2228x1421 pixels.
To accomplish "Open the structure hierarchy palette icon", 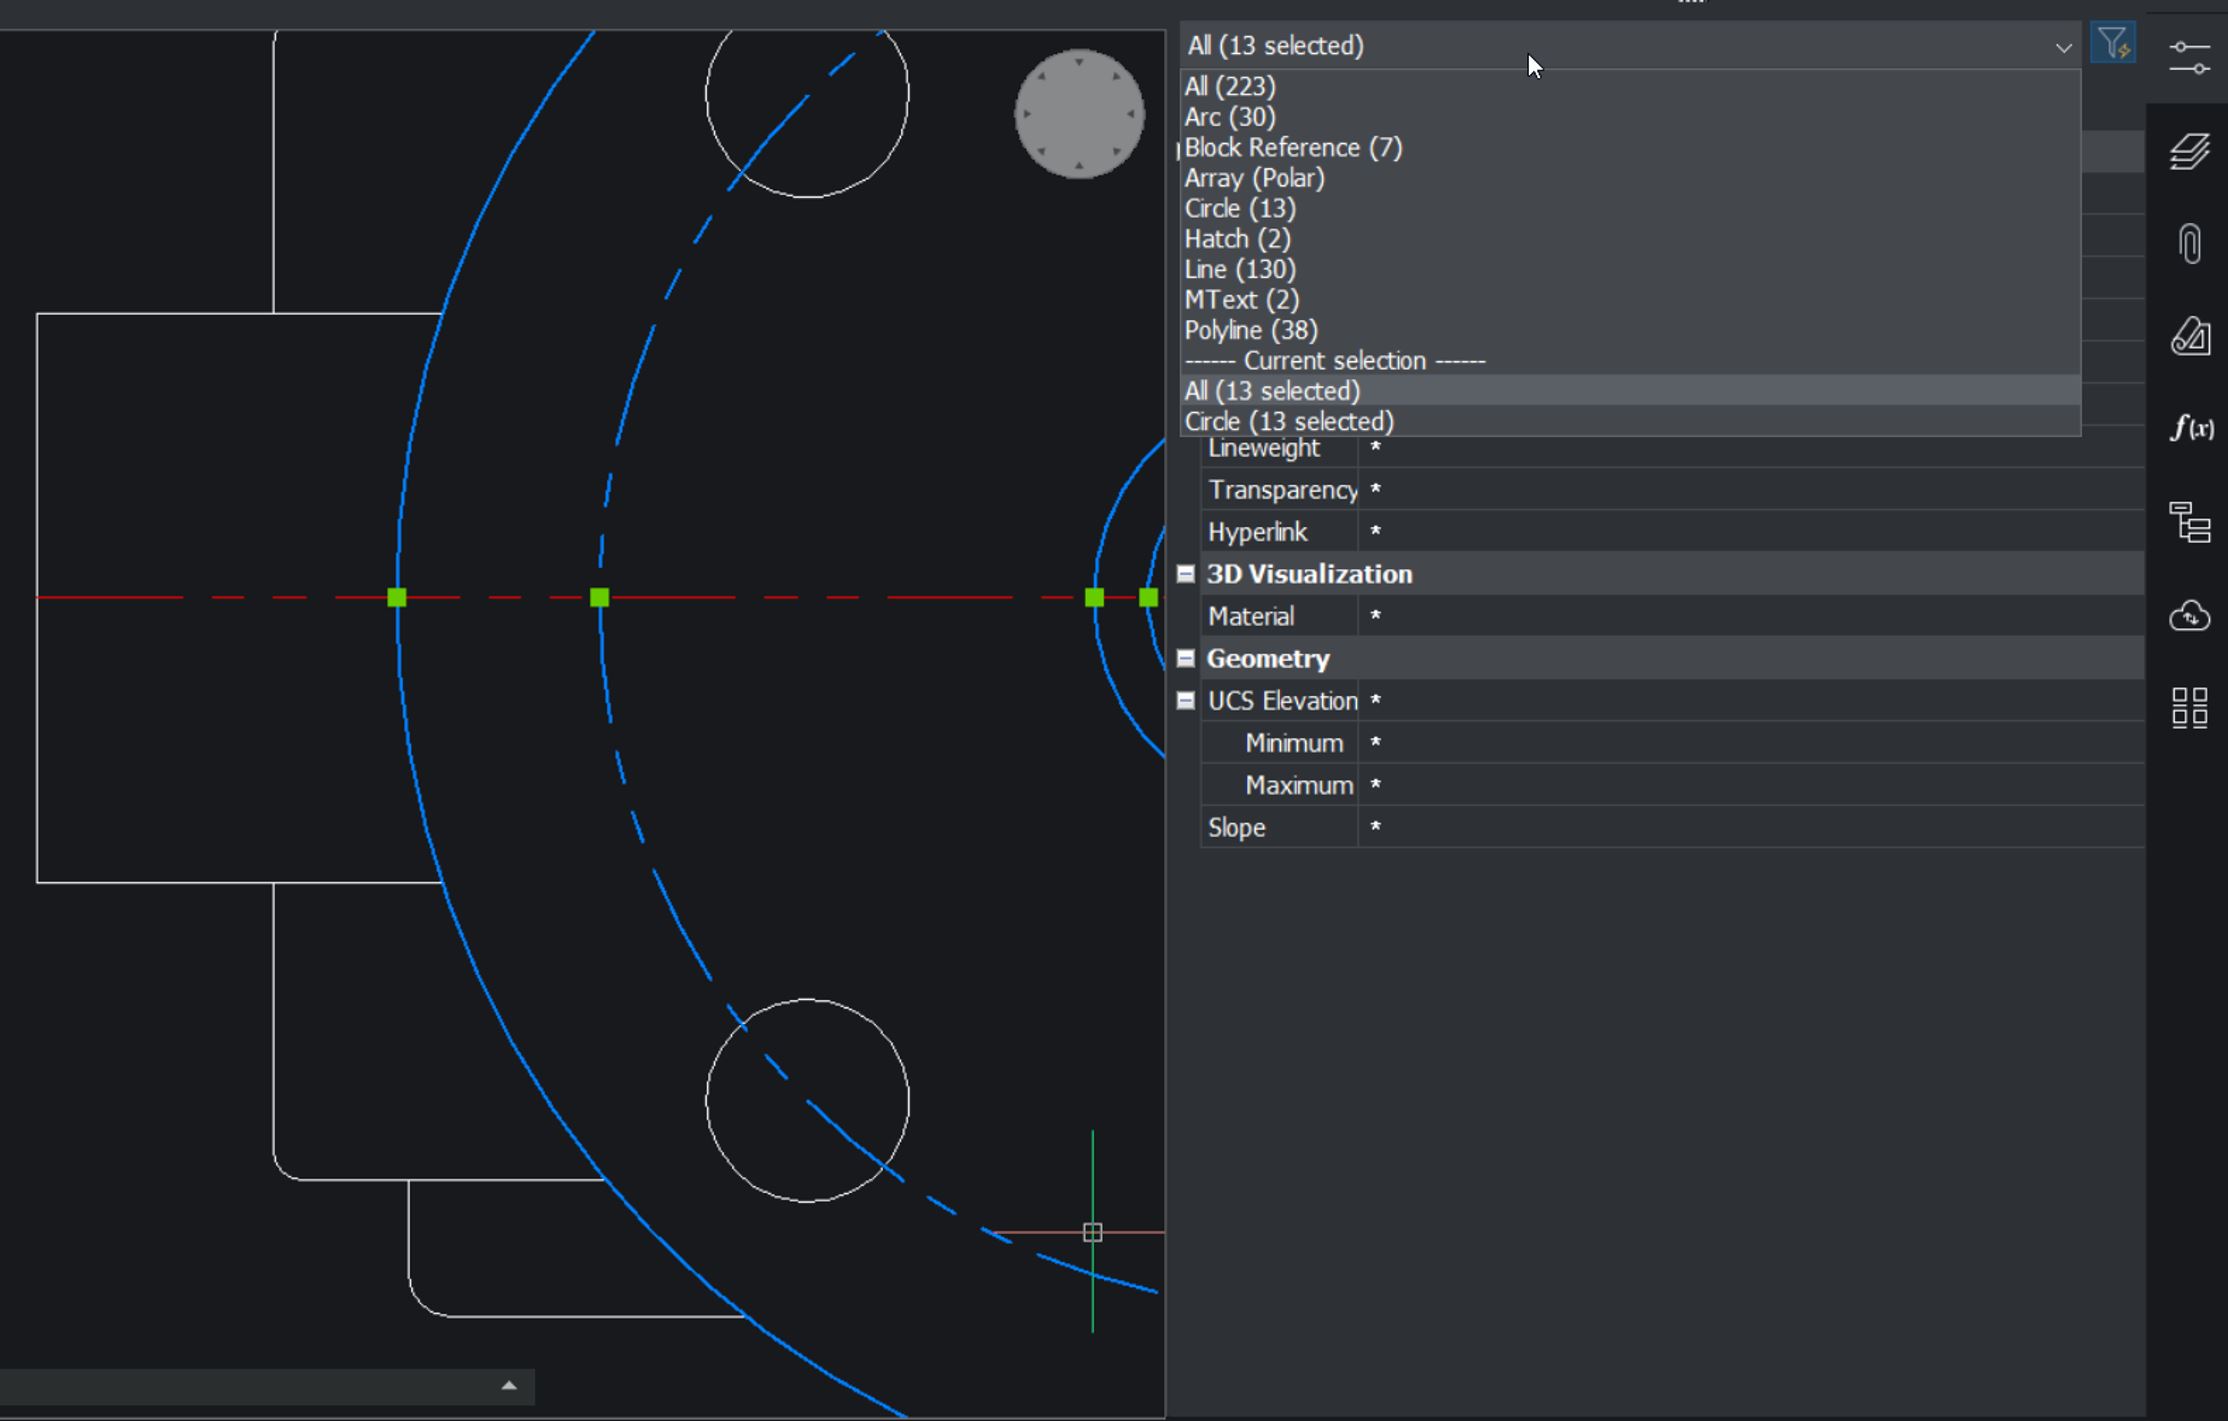I will point(2190,523).
